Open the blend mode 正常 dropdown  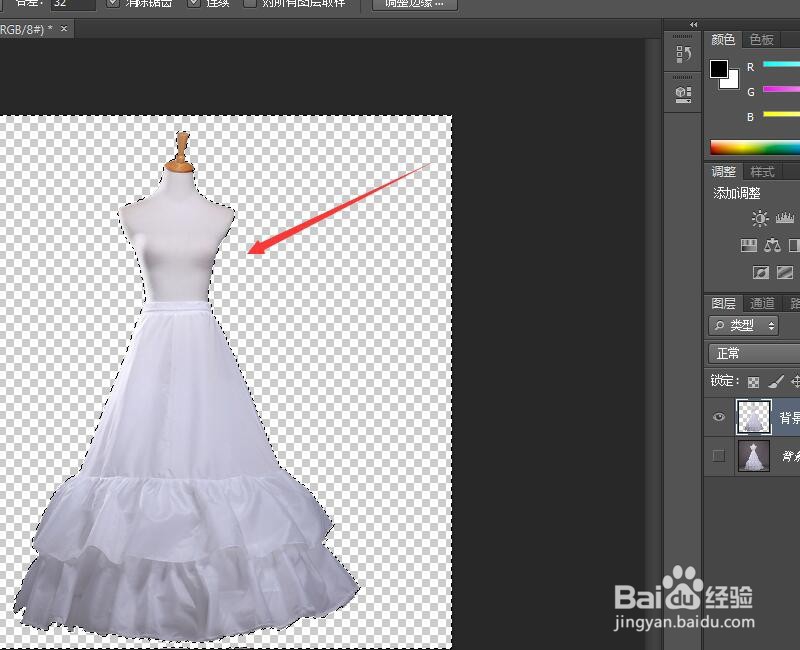click(x=754, y=353)
